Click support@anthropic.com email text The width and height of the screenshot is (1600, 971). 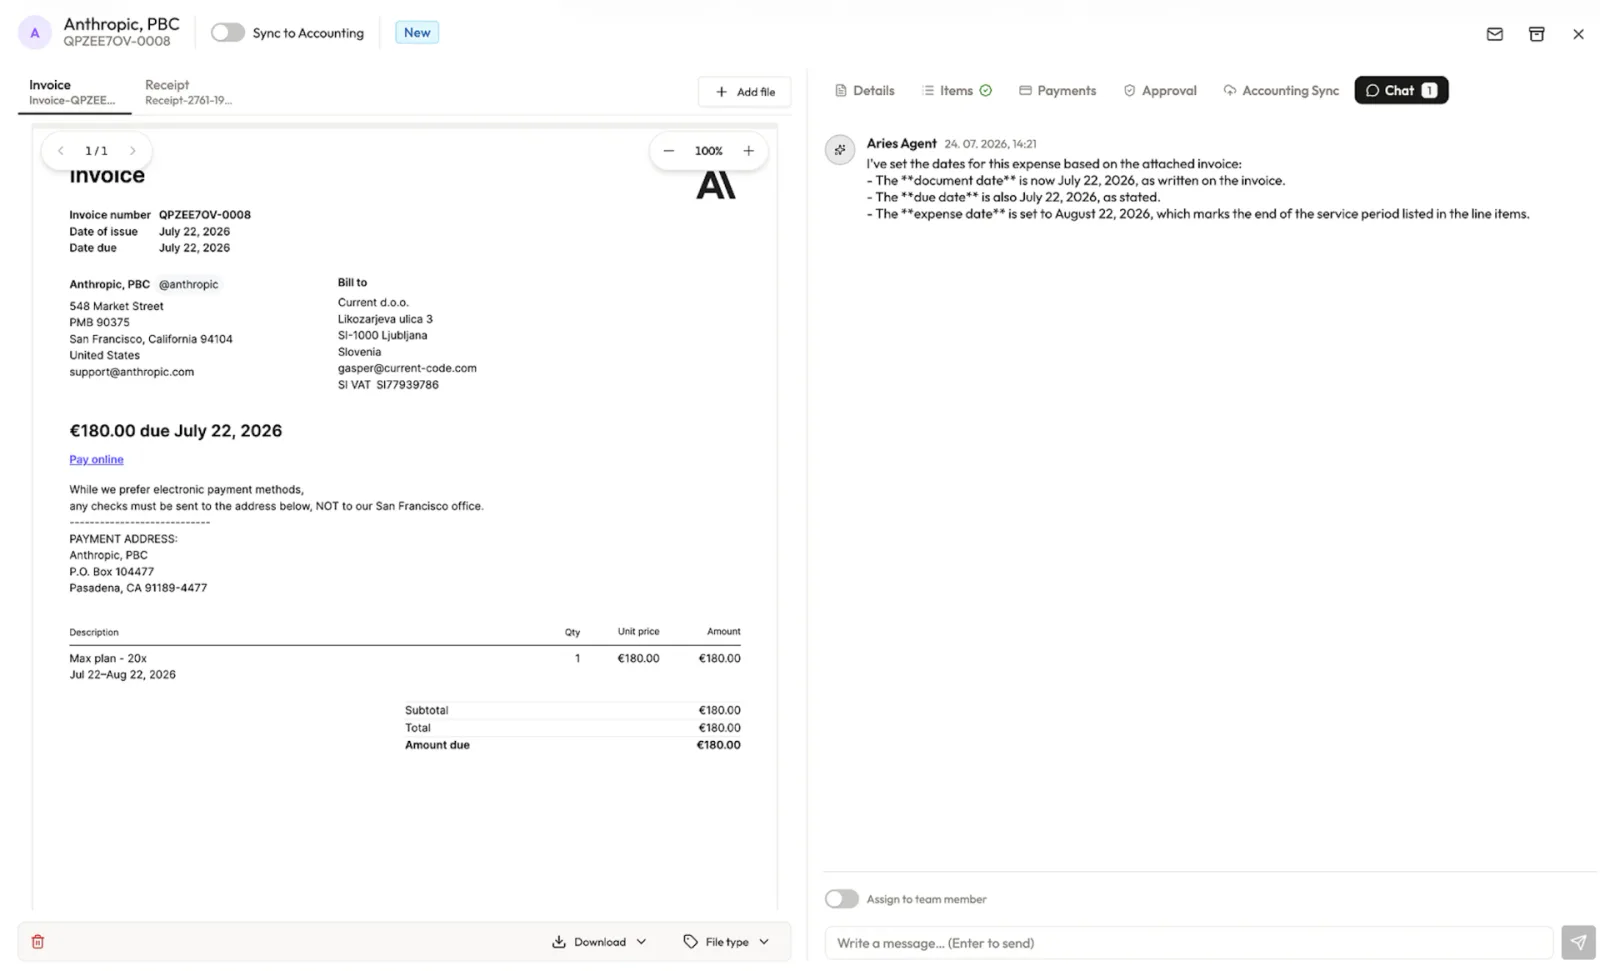tap(132, 372)
